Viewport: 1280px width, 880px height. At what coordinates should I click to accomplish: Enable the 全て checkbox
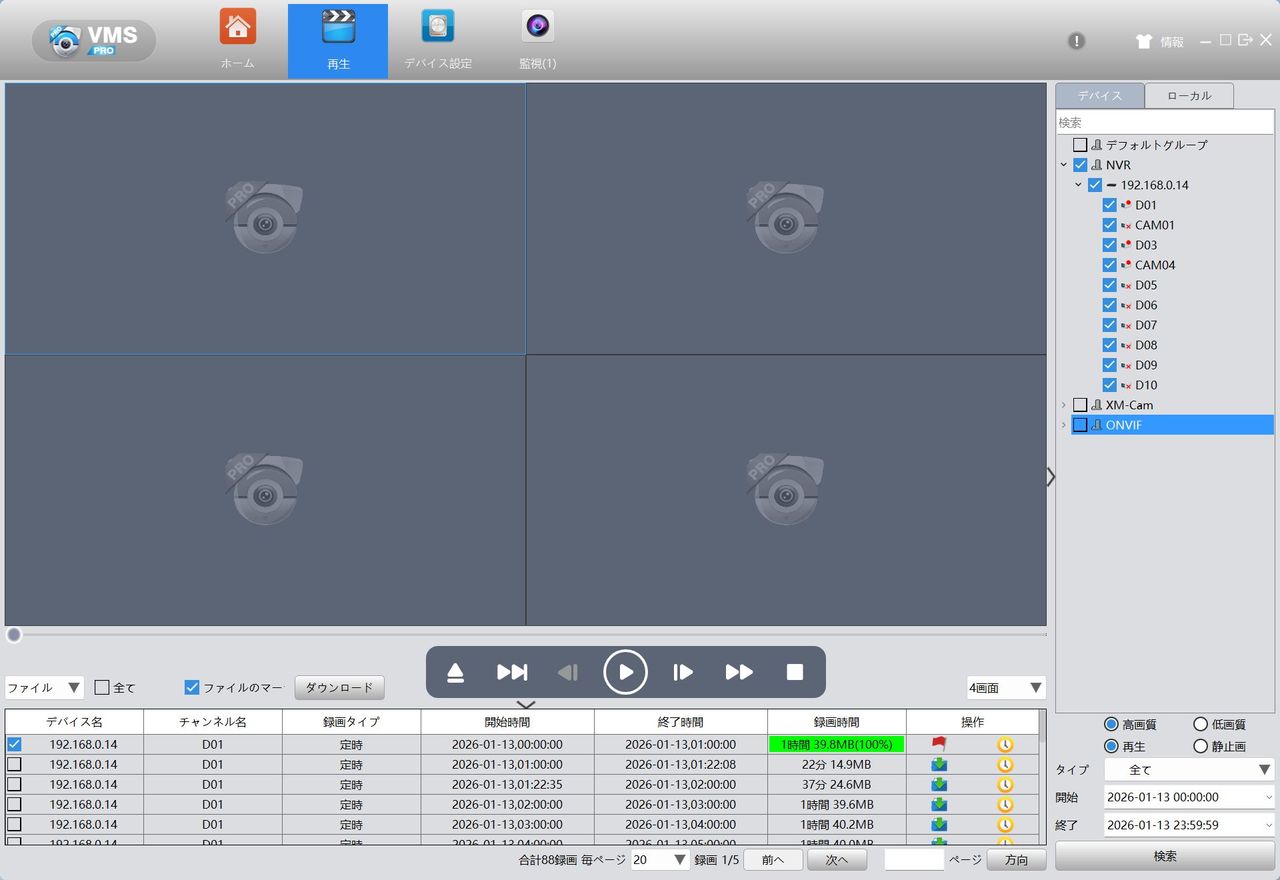tap(102, 688)
